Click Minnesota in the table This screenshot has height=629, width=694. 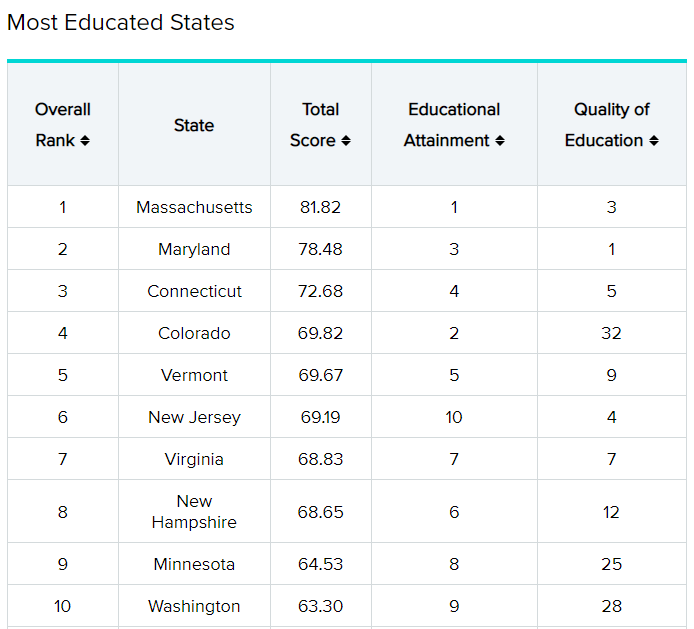[x=194, y=564]
